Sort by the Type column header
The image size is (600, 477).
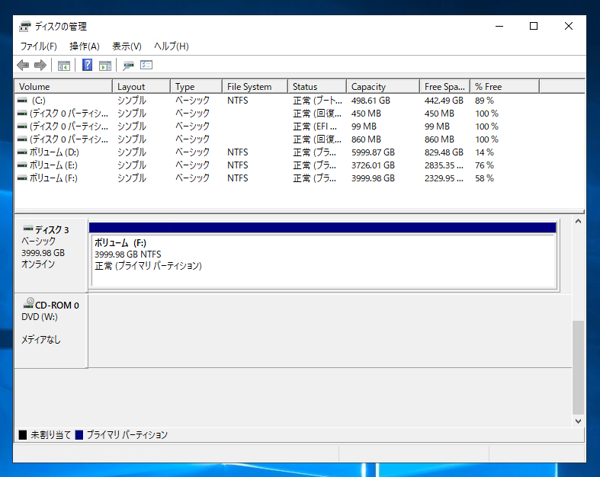(196, 86)
